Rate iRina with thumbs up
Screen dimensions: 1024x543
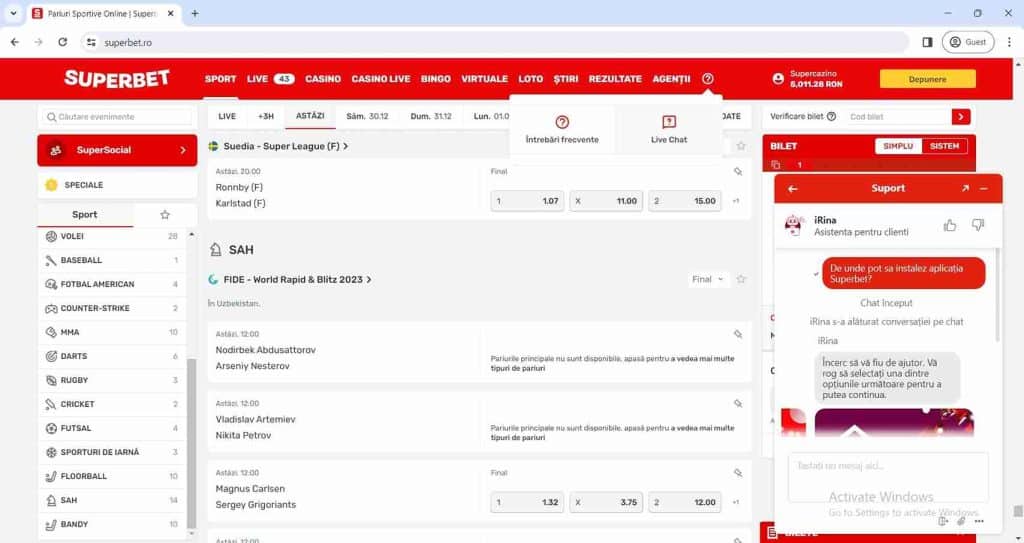click(x=950, y=225)
